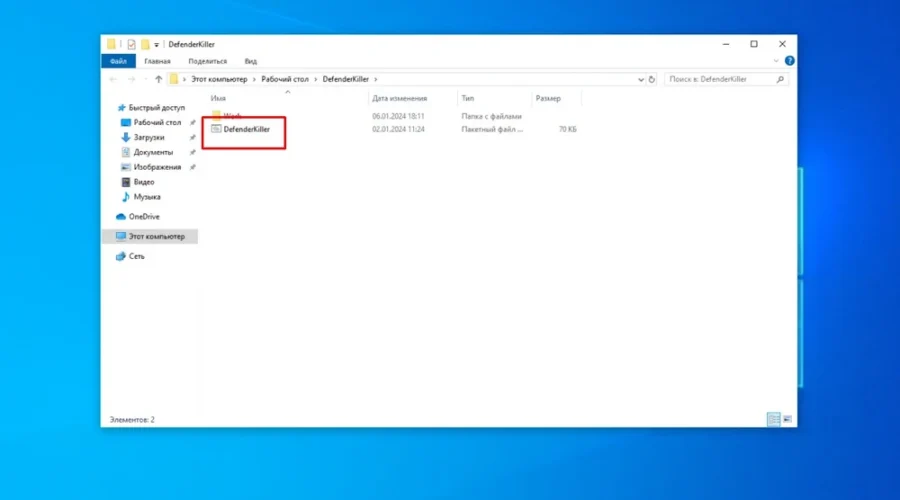Select Этот компьютер in the navigation pane
This screenshot has height=500, width=900.
150,237
